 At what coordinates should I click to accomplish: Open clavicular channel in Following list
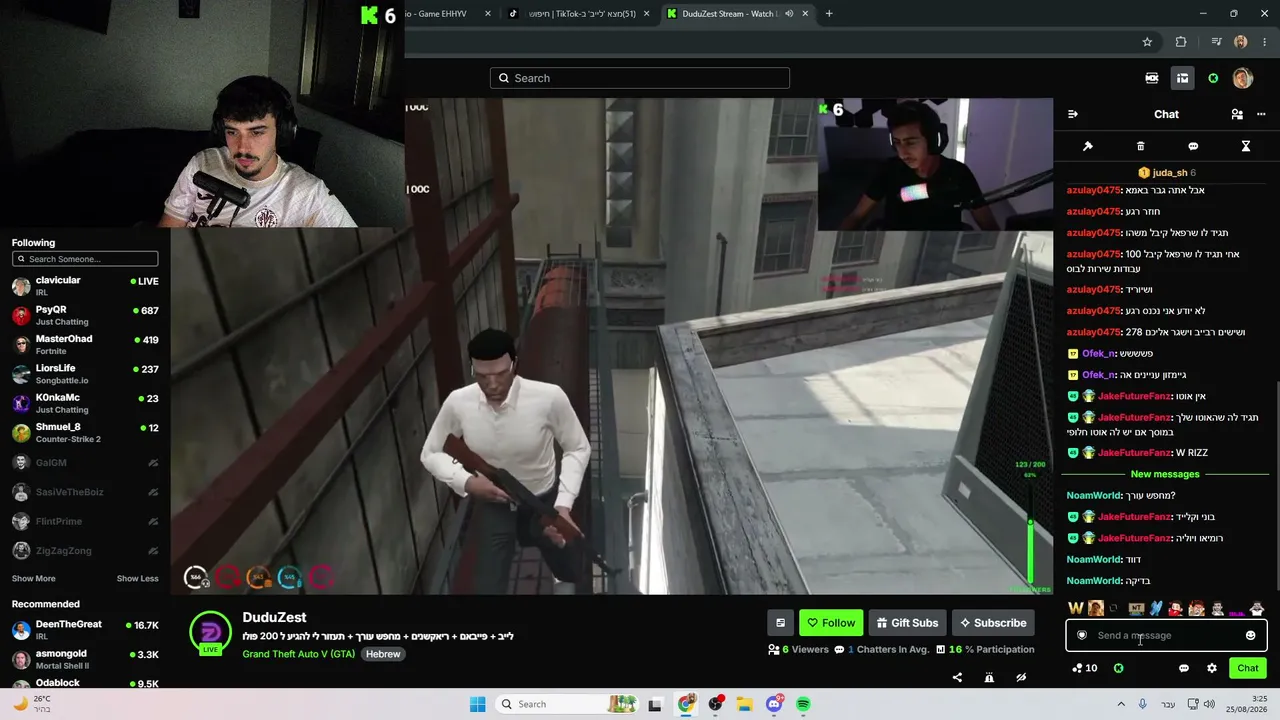[x=85, y=286]
